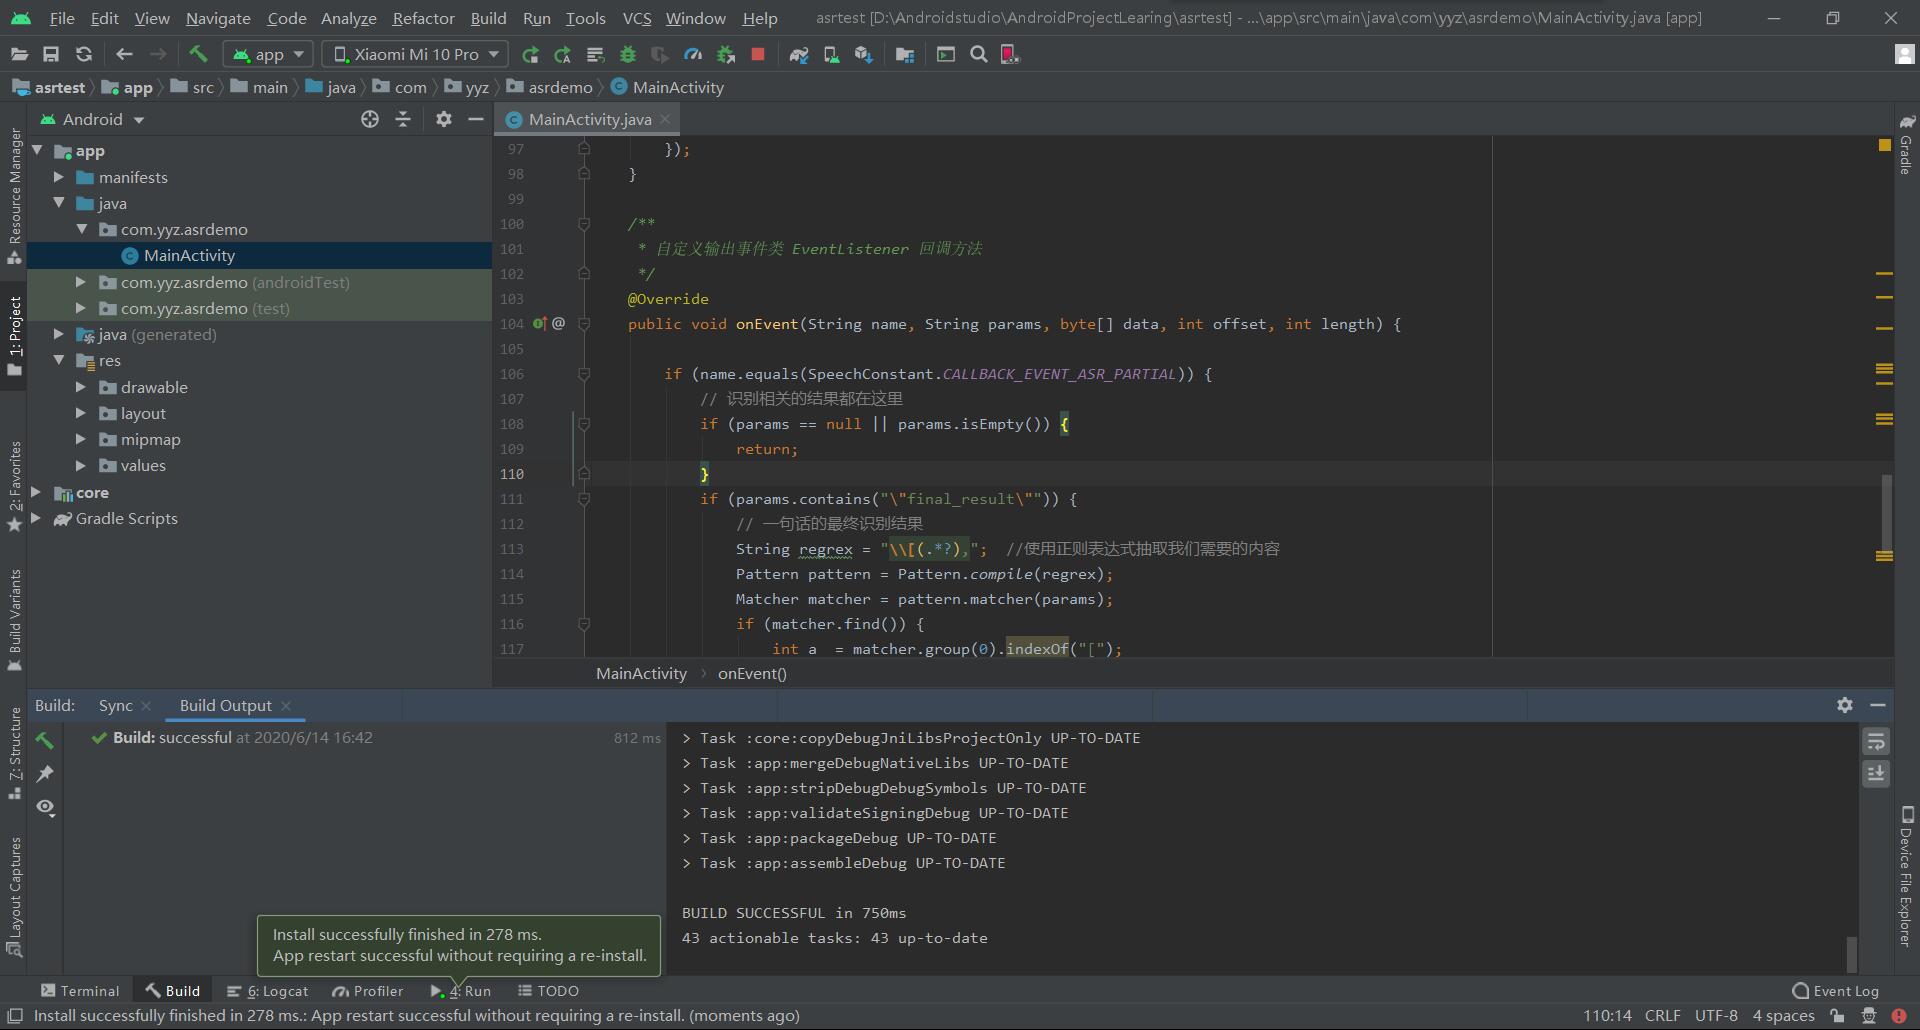Click the Search Everywhere magnifier icon
This screenshot has width=1920, height=1030.
(x=979, y=55)
